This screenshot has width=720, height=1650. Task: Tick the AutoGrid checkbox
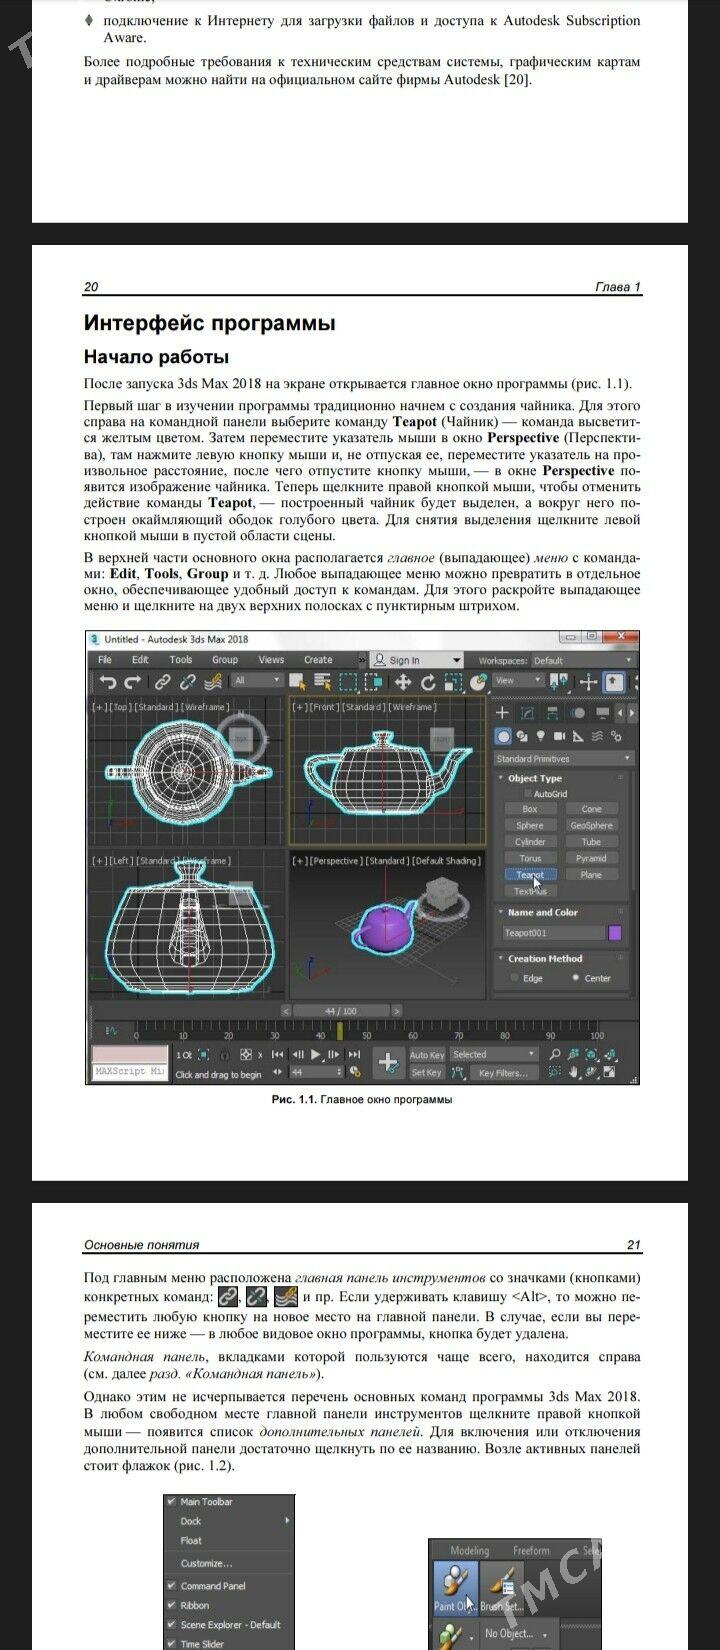(x=528, y=793)
